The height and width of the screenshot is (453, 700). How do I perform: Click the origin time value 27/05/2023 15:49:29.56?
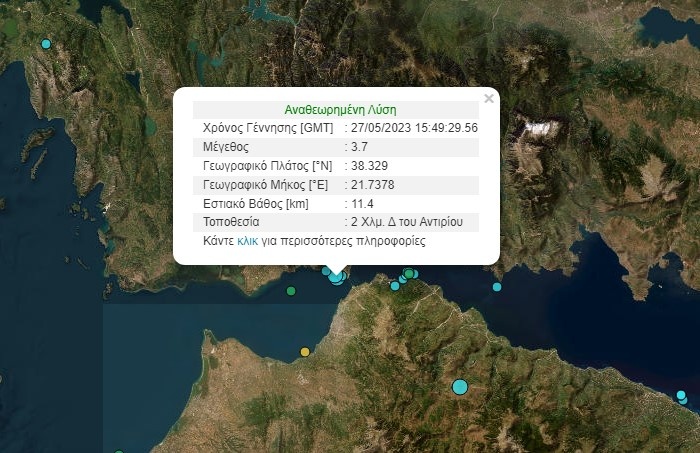point(414,128)
